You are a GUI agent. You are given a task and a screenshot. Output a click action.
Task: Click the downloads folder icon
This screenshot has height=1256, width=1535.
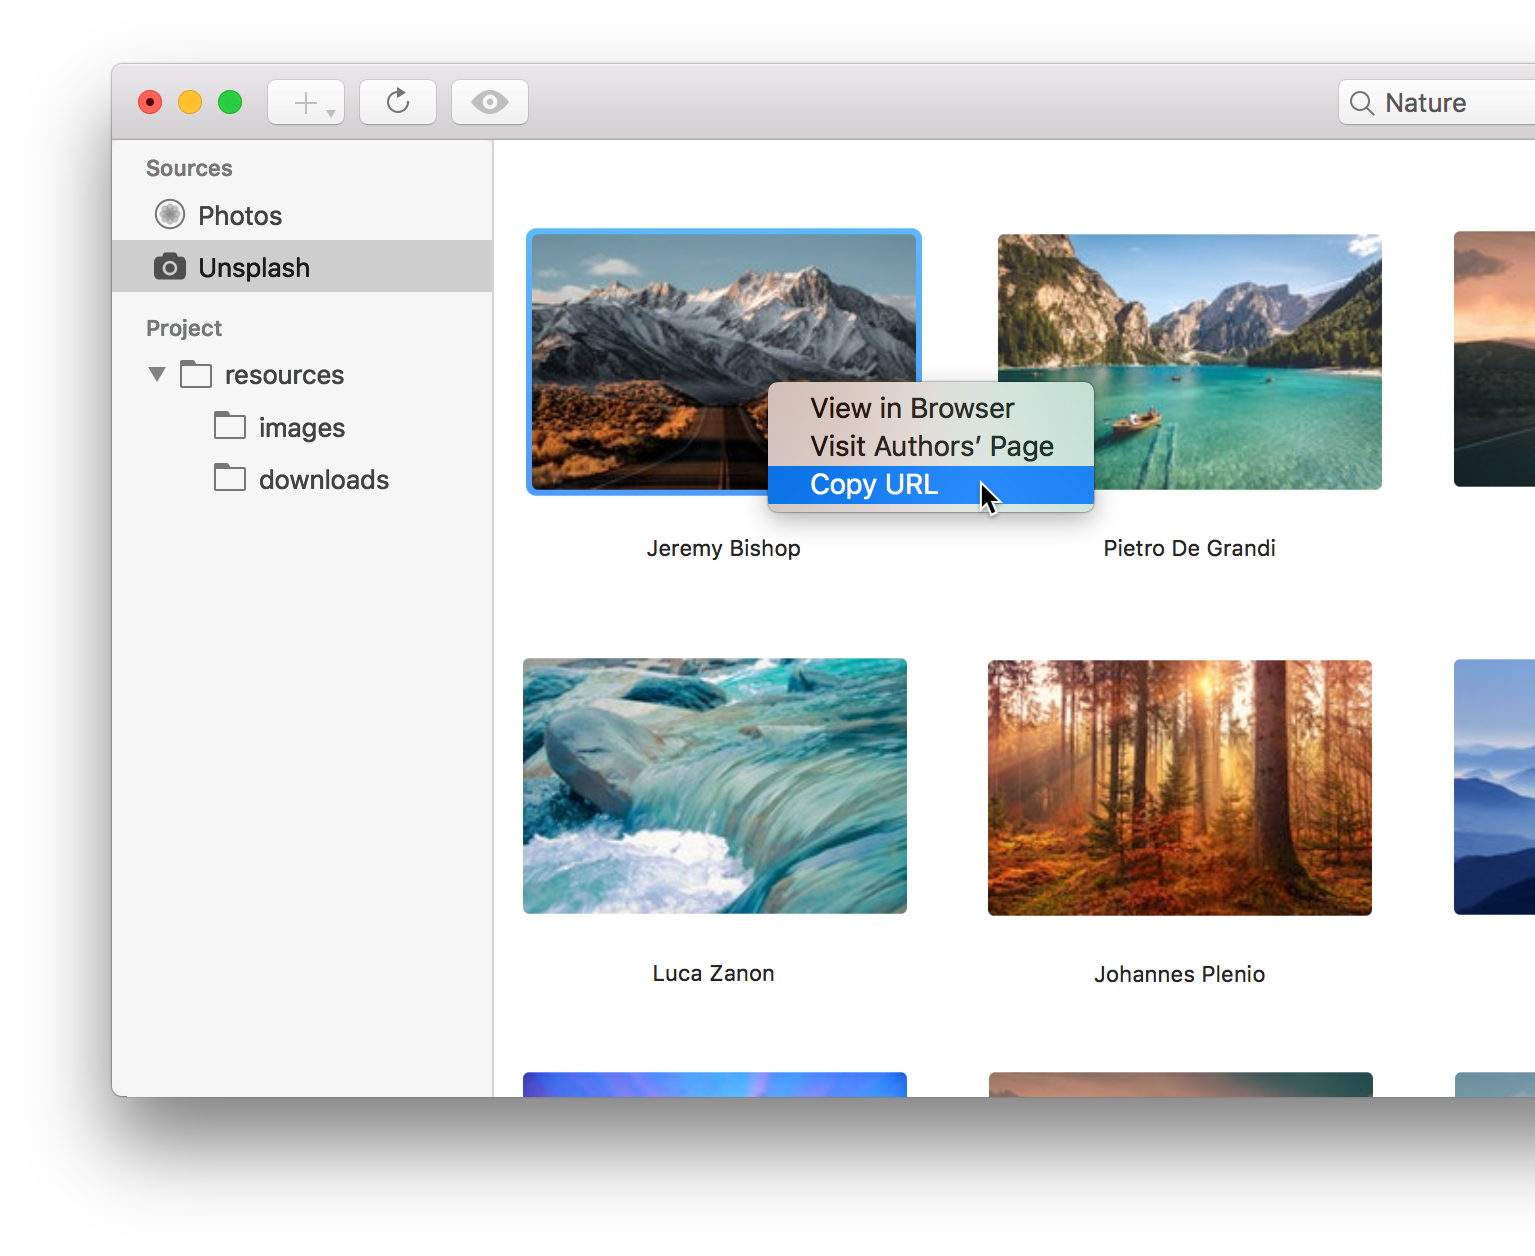(230, 479)
